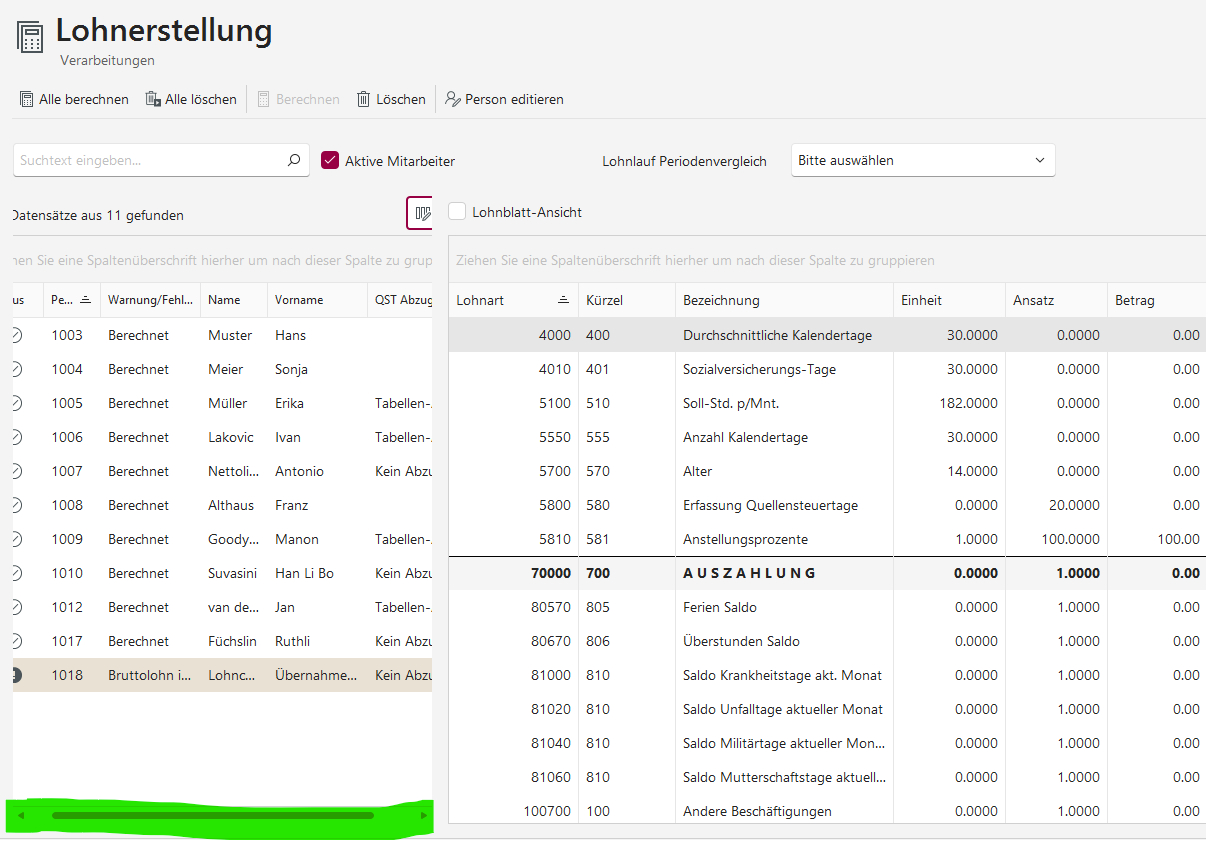The image size is (1206, 842).
Task: Click the Löschen trash icon
Action: (364, 99)
